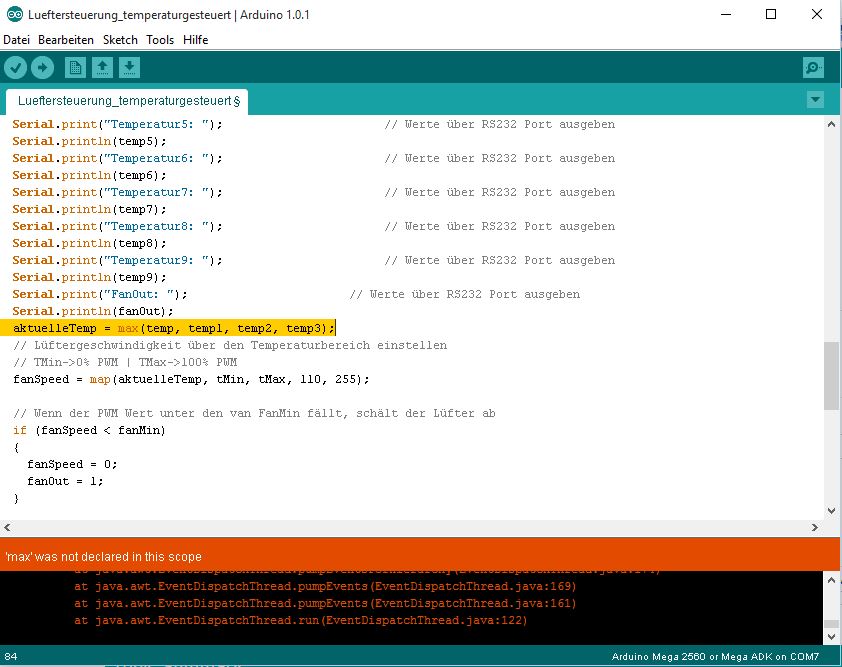Click the fanSpeed = map(...) line
This screenshot has height=667, width=842.
[x=191, y=379]
